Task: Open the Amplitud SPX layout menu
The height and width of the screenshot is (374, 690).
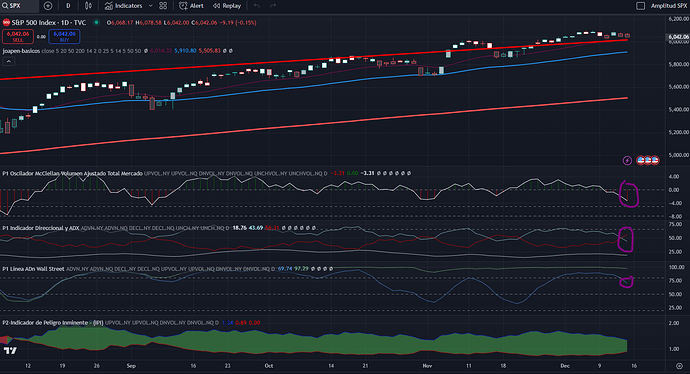Action: [669, 6]
